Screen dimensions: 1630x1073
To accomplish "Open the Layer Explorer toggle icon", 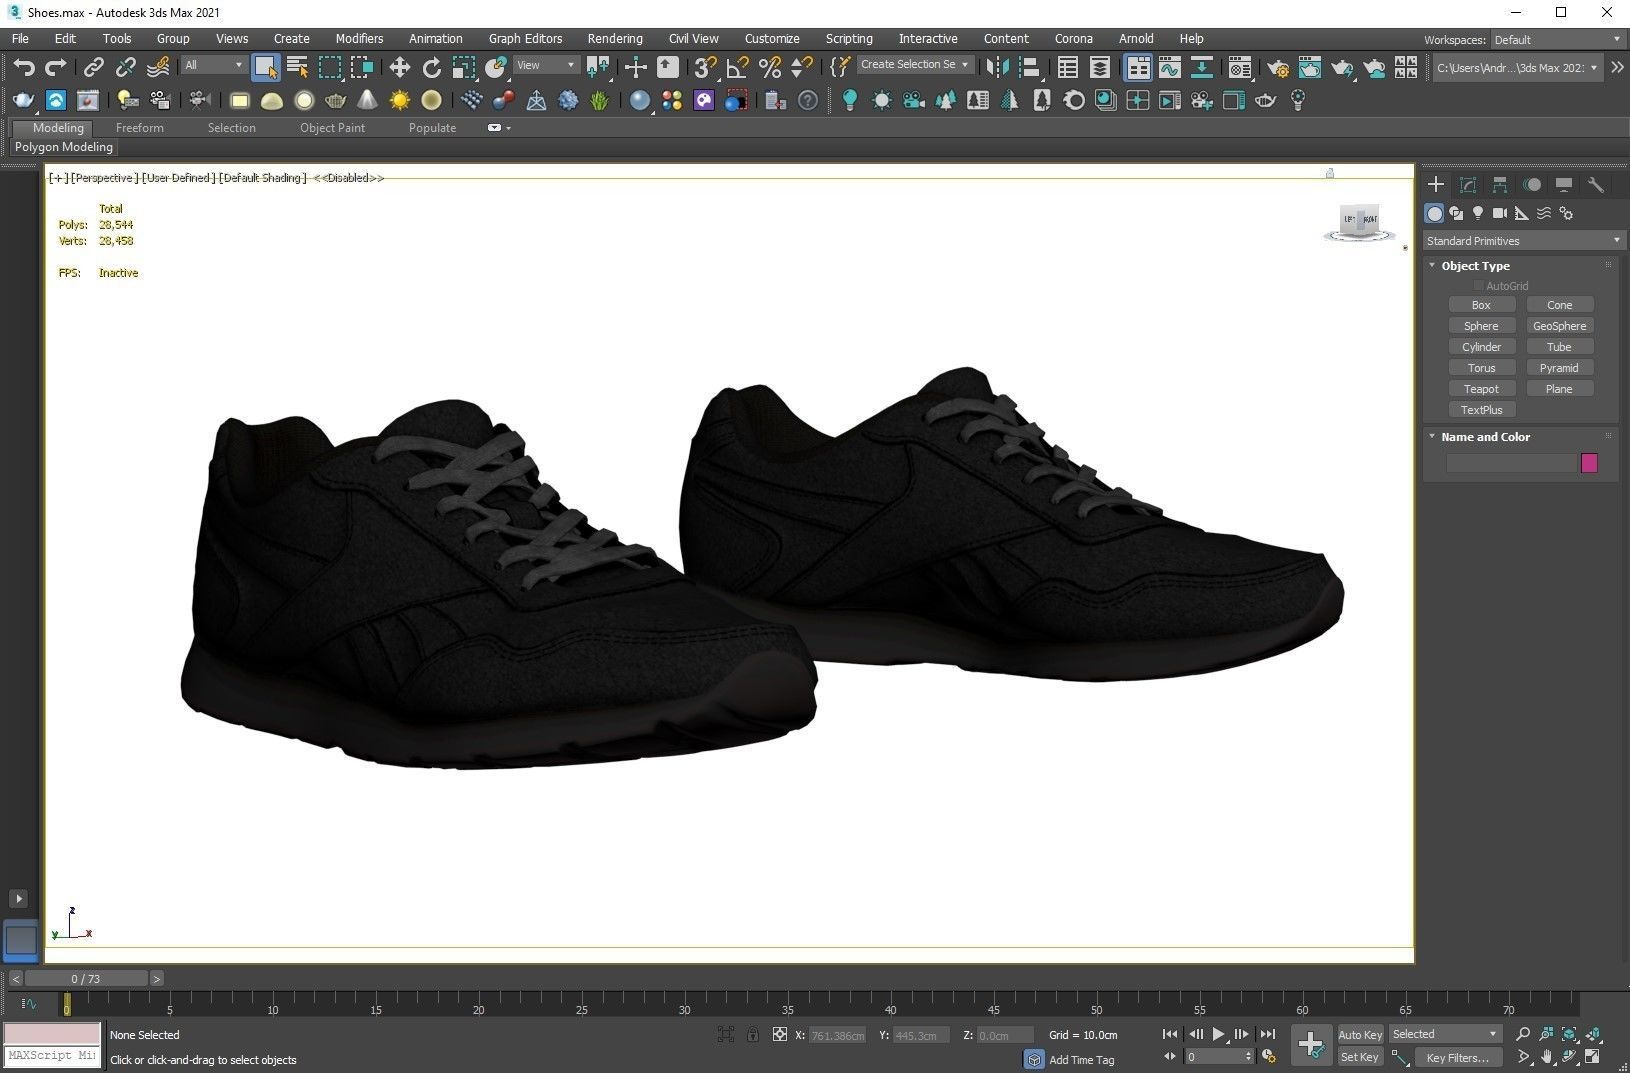I will click(x=1099, y=67).
